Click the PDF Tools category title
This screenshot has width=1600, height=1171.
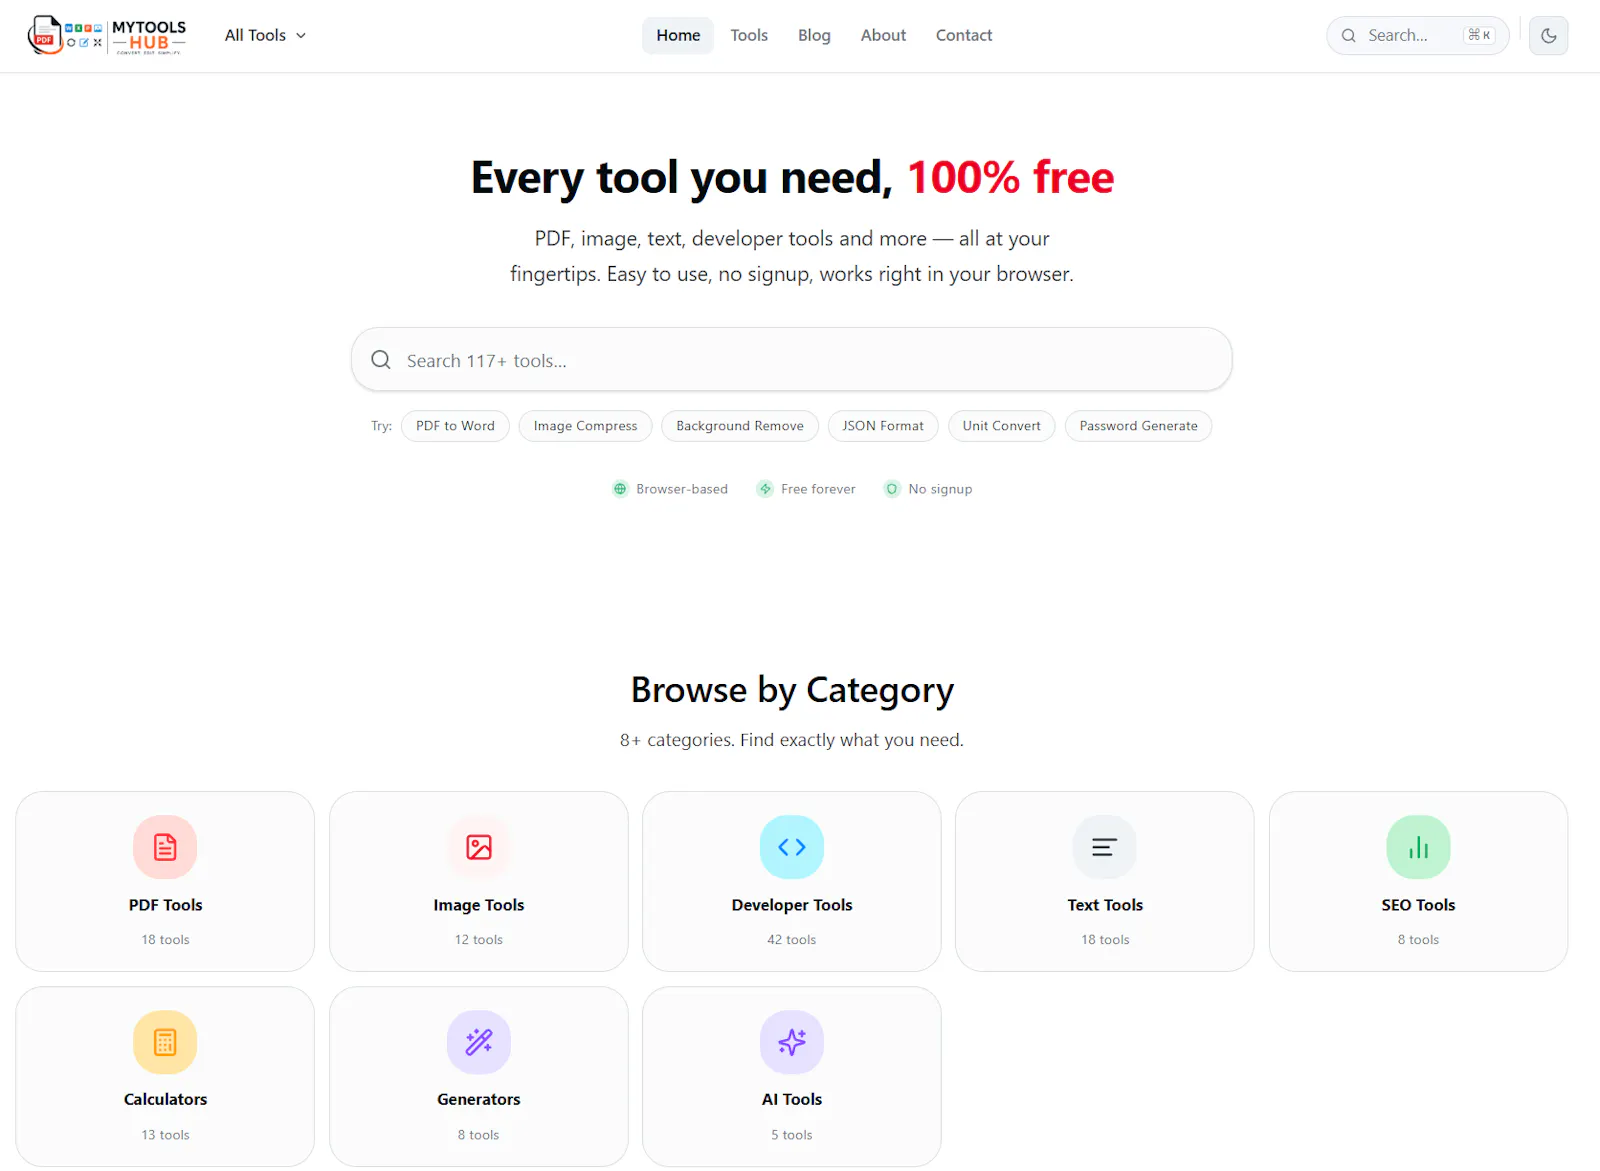pyautogui.click(x=165, y=905)
